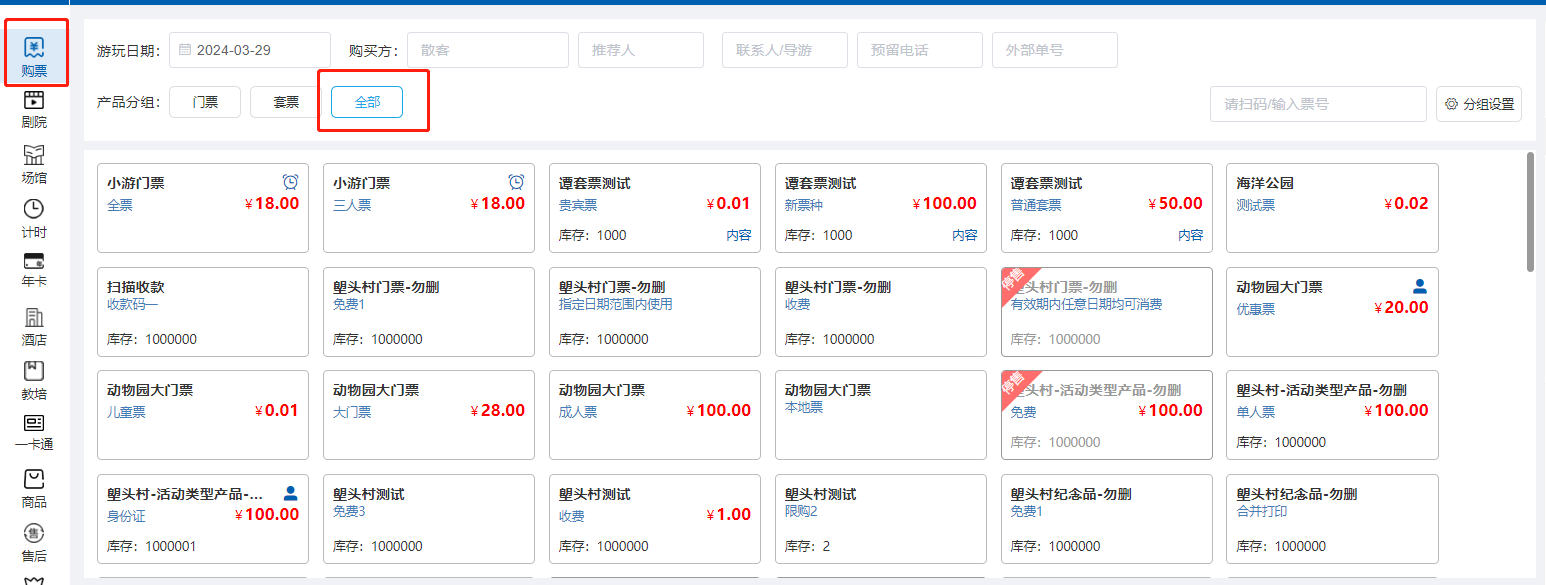1546x585 pixels.
Task: Open the 商品 goods sidebar icon
Action: [34, 488]
